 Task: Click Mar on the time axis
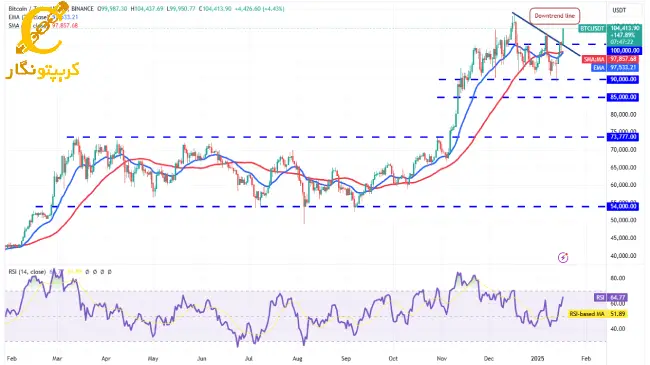pyautogui.click(x=57, y=358)
